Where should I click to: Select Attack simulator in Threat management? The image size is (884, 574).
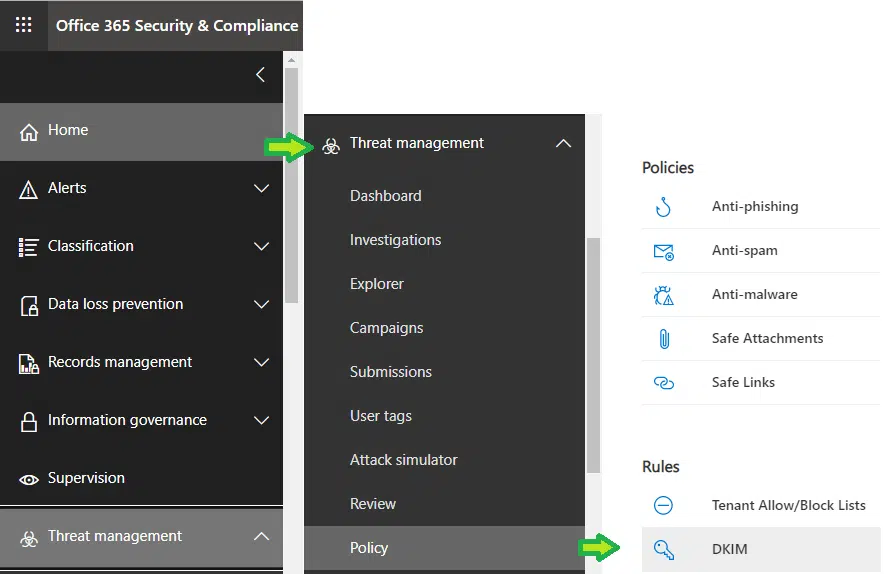click(403, 460)
